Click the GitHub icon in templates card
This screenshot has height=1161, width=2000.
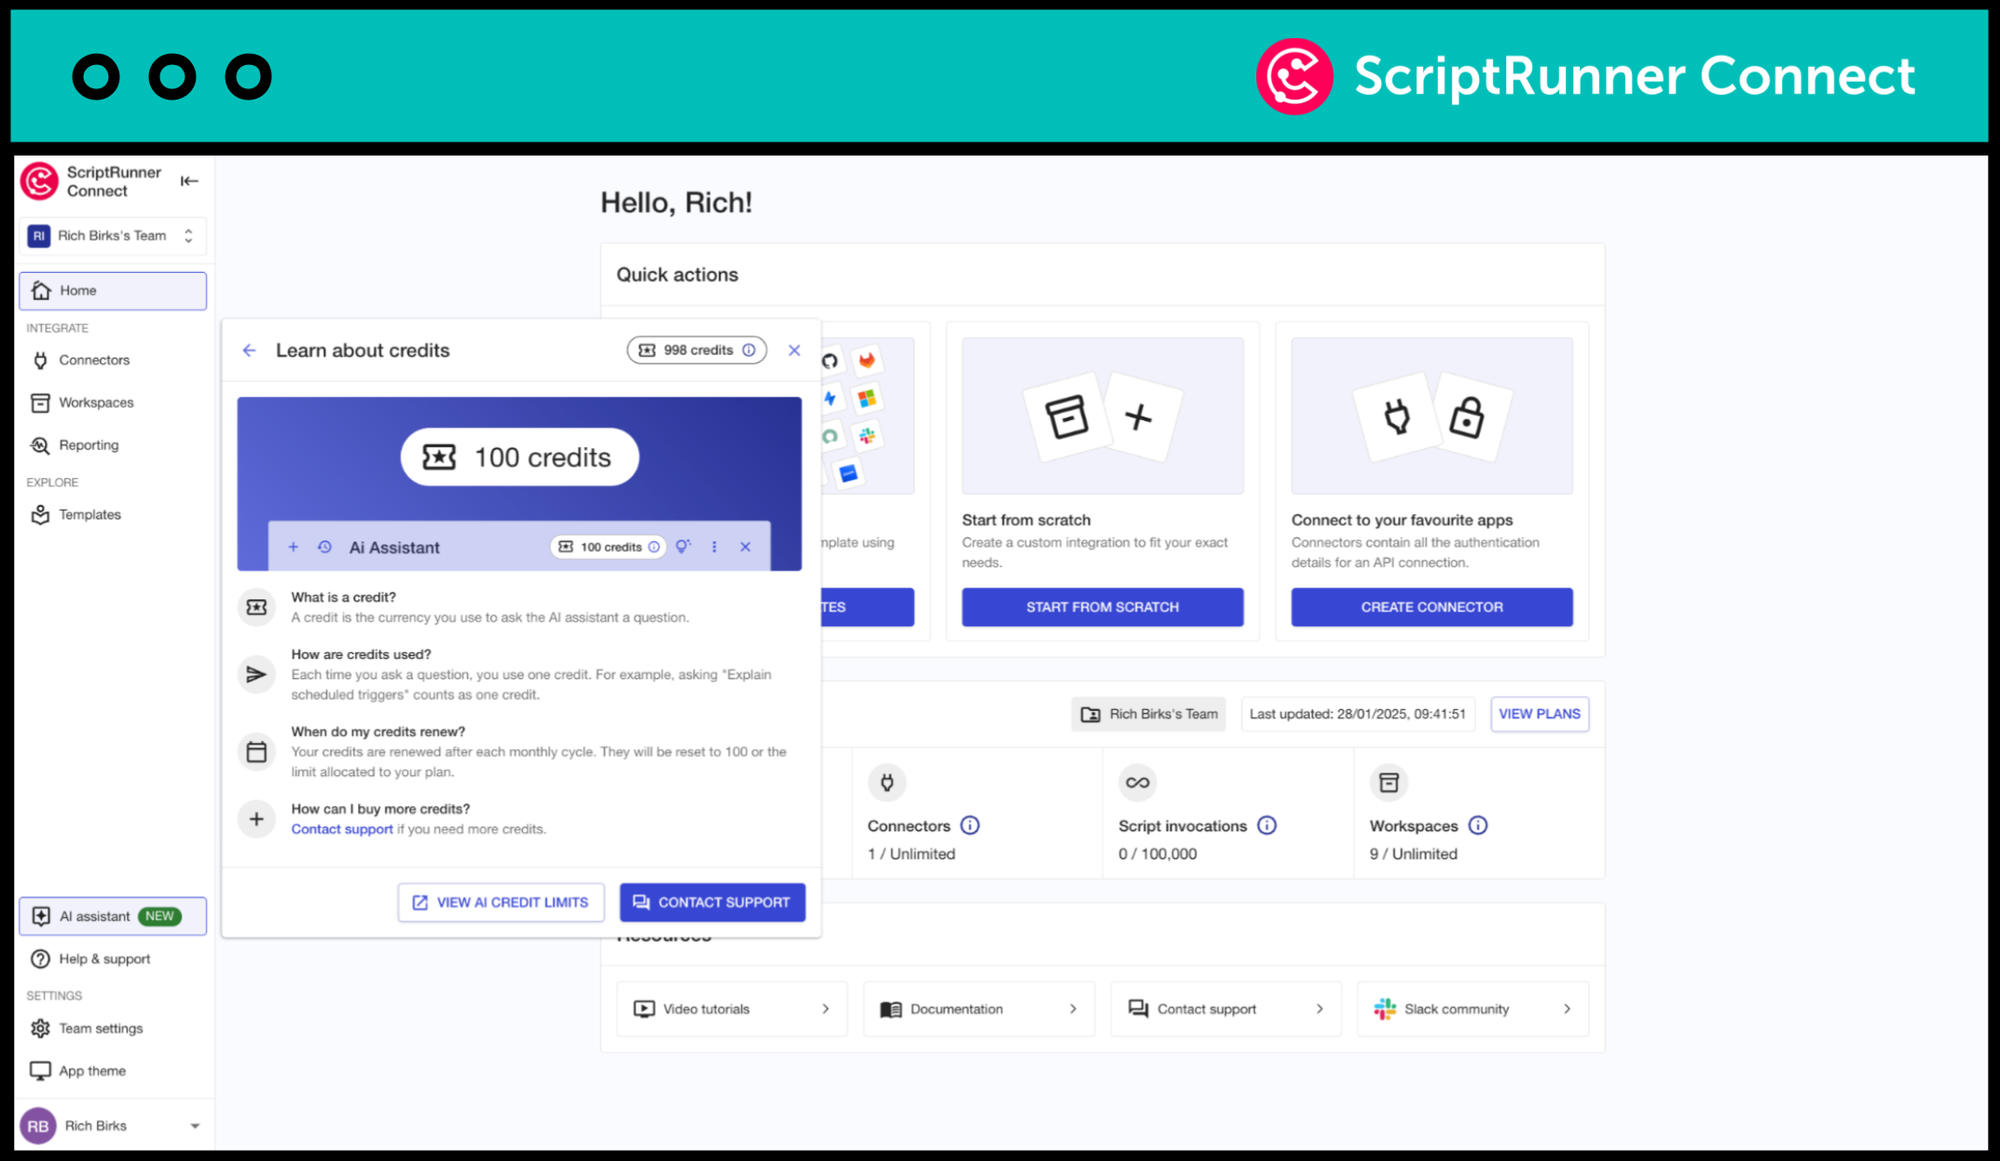click(830, 361)
